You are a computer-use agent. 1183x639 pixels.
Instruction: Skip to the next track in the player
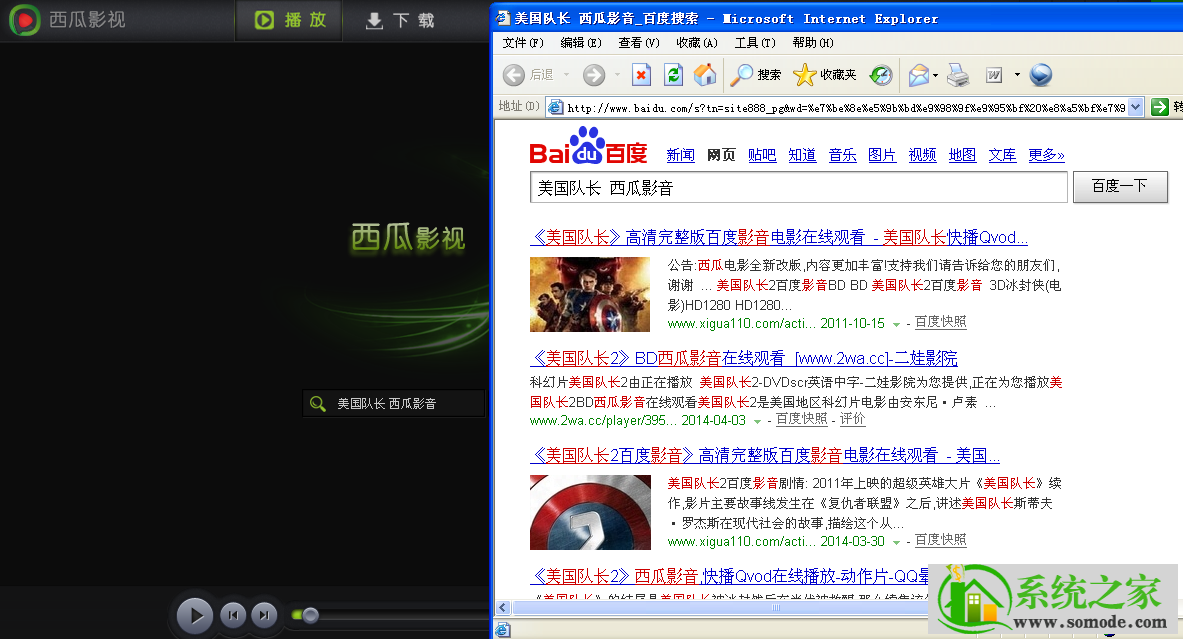(x=264, y=615)
